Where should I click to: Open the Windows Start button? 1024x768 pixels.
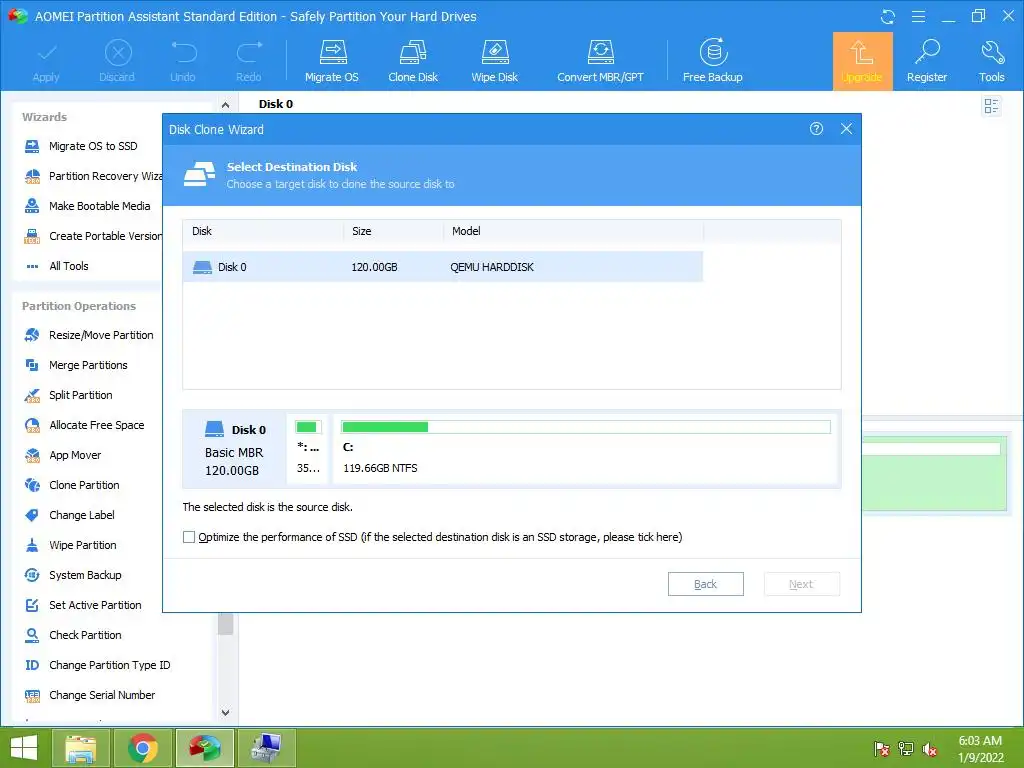point(24,748)
